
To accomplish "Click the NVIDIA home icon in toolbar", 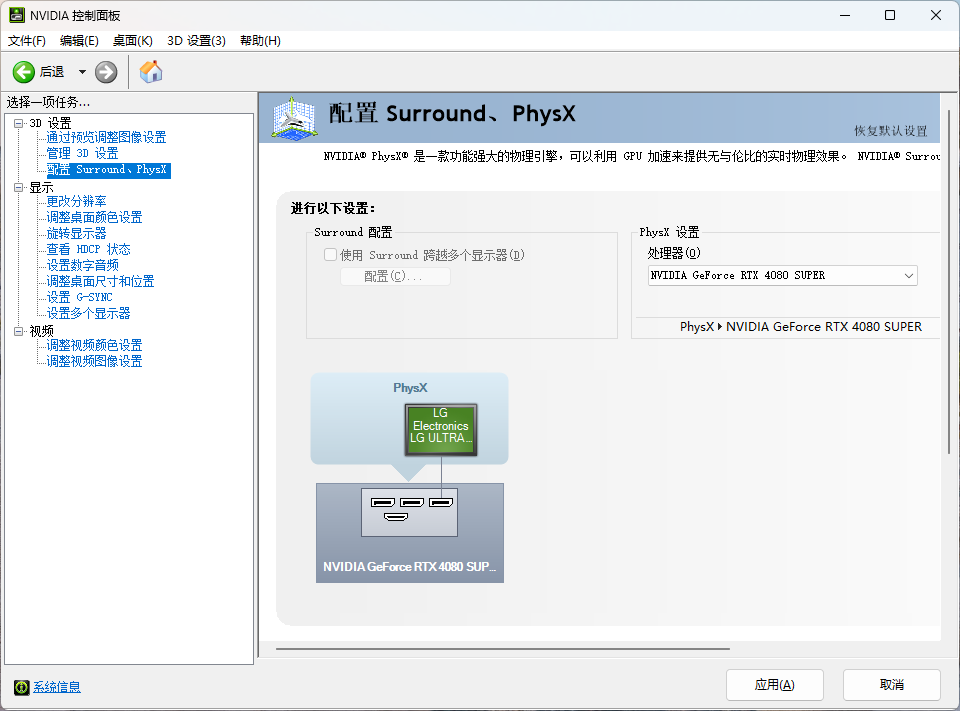I will coord(151,71).
